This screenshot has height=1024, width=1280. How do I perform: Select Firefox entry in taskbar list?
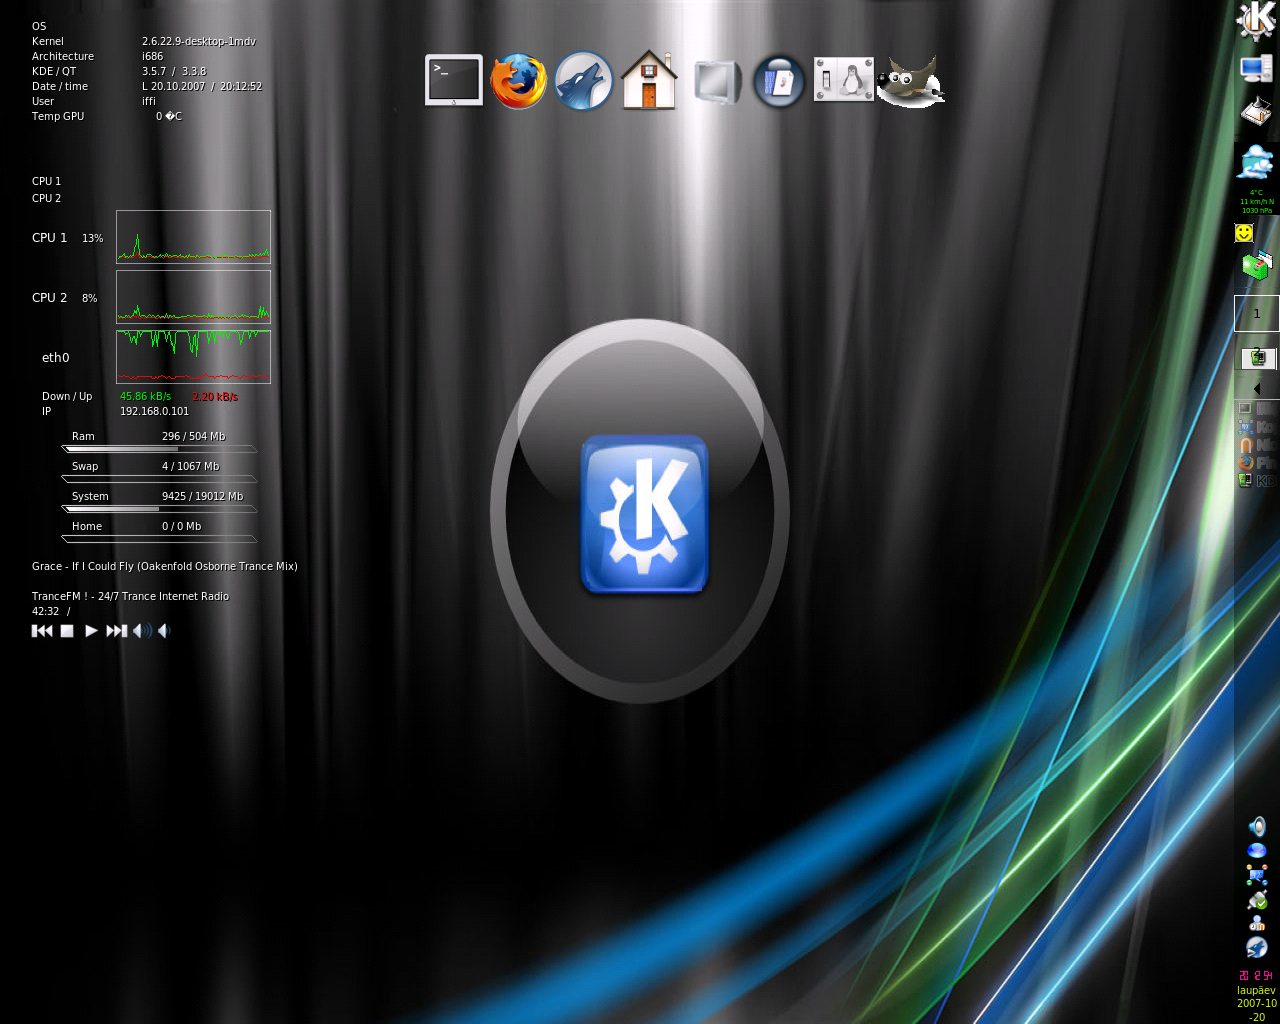[1258, 462]
